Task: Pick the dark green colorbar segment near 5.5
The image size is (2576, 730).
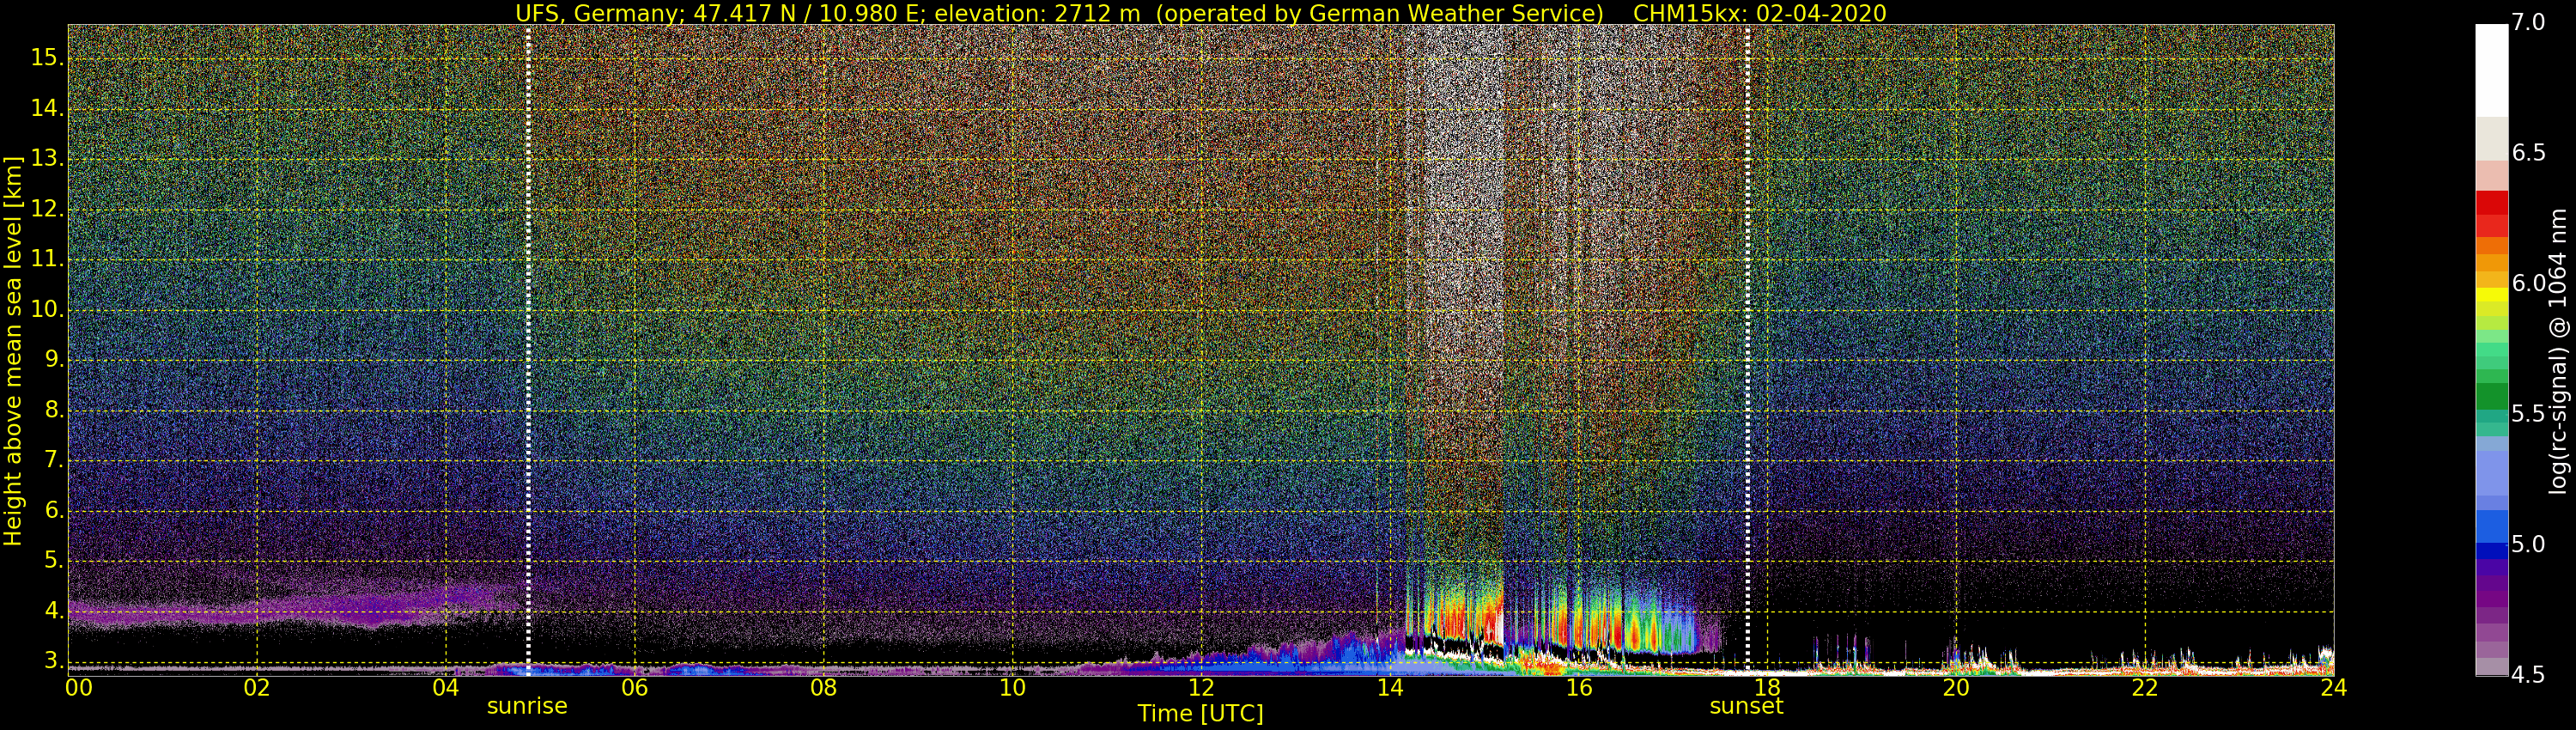Action: tap(2491, 395)
